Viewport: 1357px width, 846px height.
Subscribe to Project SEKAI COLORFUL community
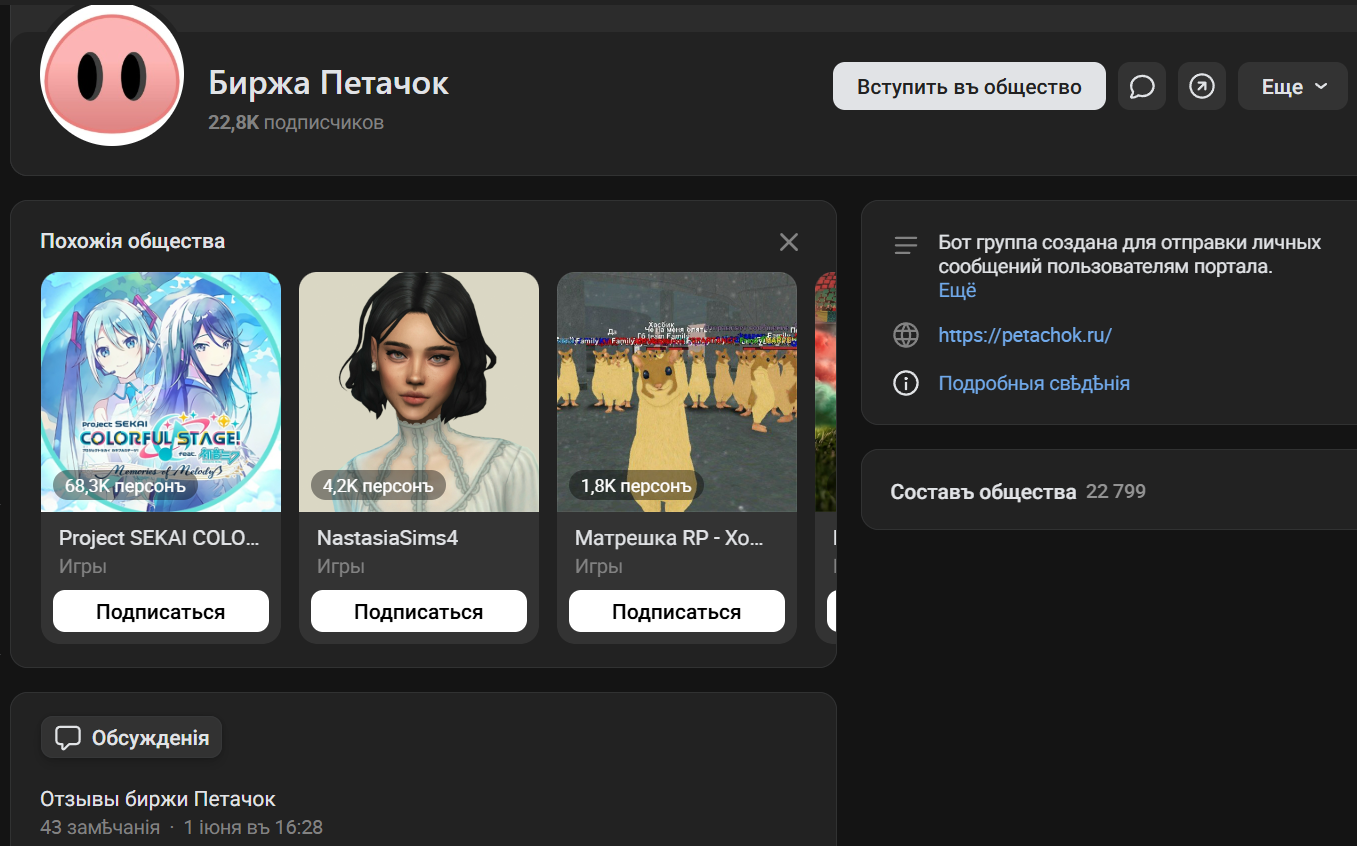(161, 611)
